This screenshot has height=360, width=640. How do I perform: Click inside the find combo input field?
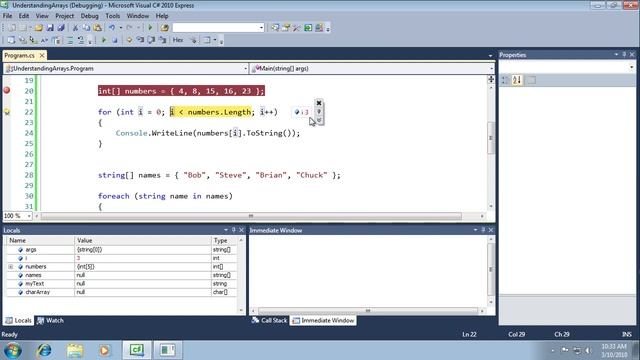coord(216,28)
